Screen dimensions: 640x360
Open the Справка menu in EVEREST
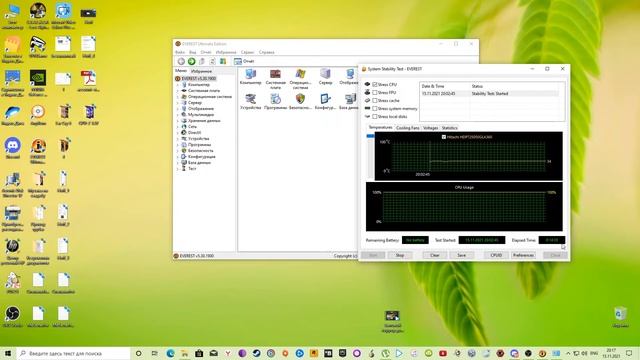tap(267, 52)
